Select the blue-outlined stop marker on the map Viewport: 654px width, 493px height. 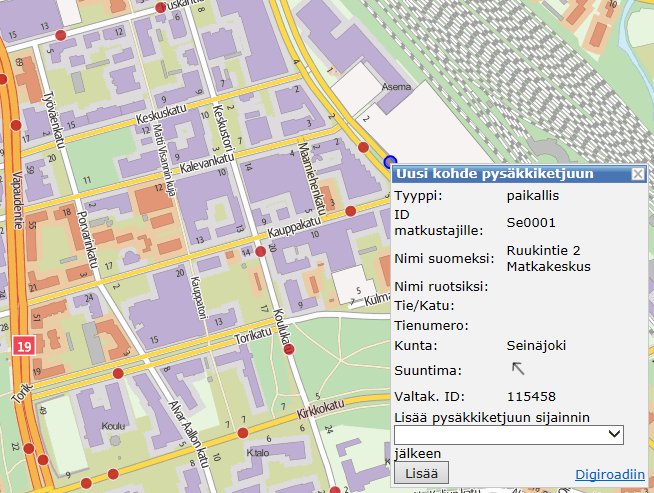click(x=390, y=161)
